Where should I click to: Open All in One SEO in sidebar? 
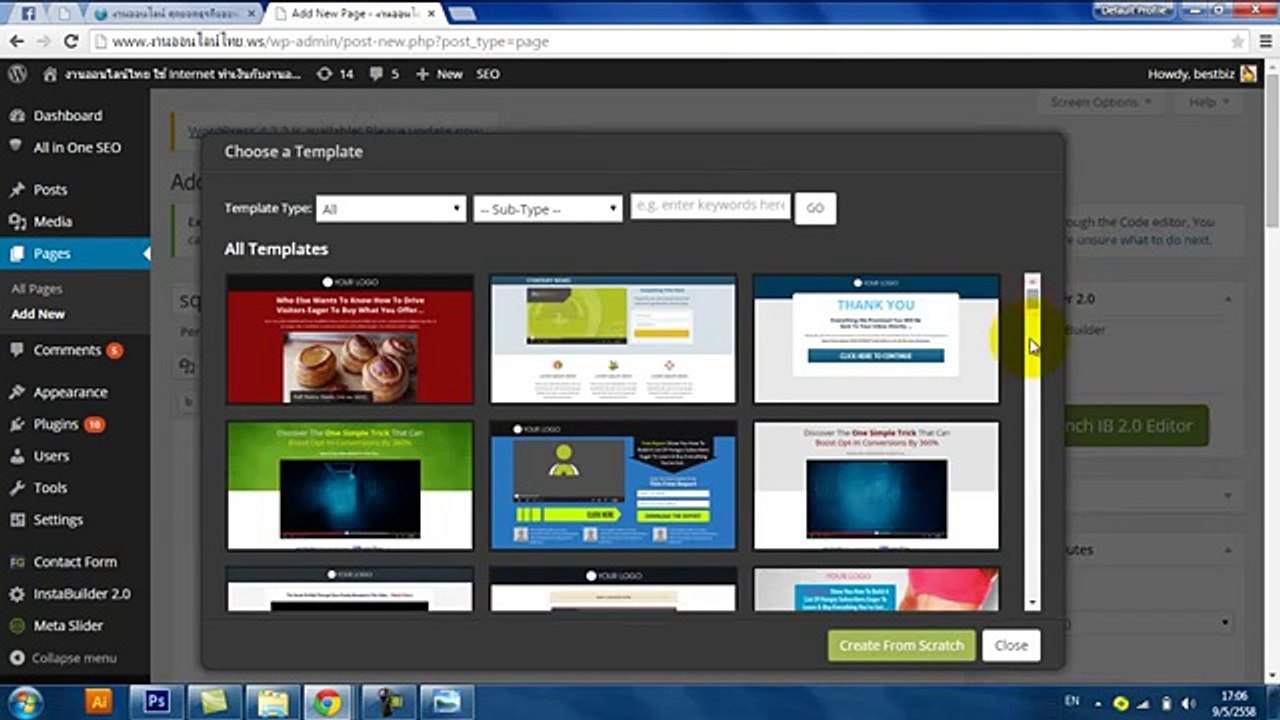(75, 147)
